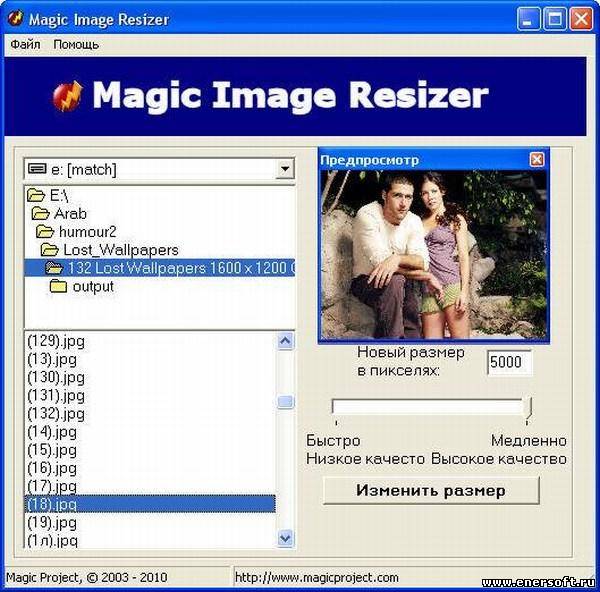Screen dimensions: 600x592
Task: Click the closed folder icon next to output
Action: coord(58,286)
